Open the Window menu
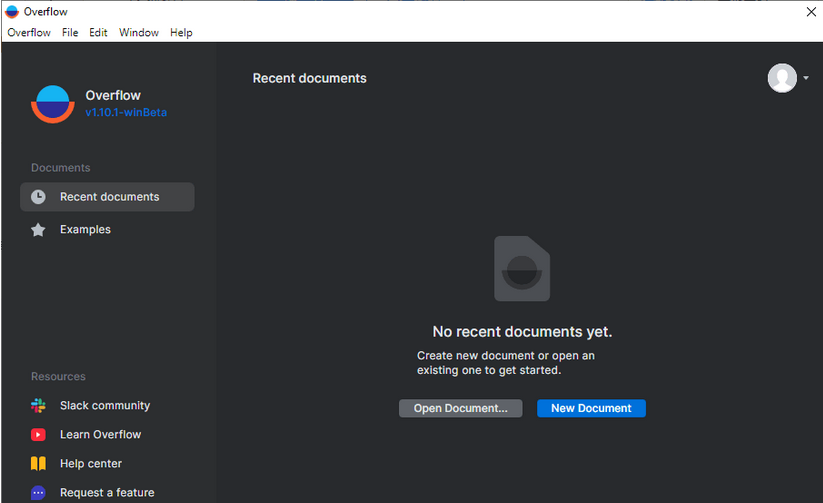This screenshot has height=503, width=823. pyautogui.click(x=139, y=33)
